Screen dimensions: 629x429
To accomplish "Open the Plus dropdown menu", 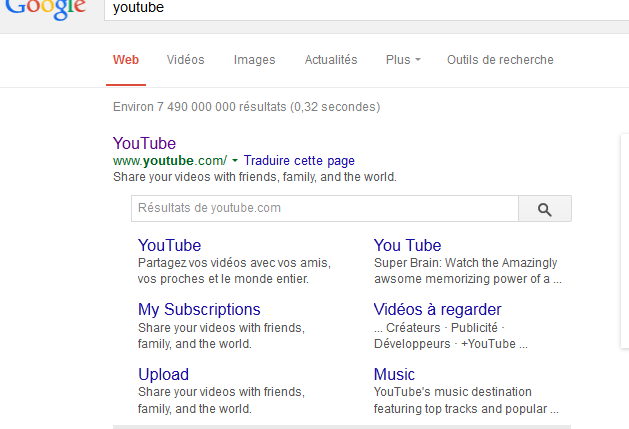I will tap(403, 60).
